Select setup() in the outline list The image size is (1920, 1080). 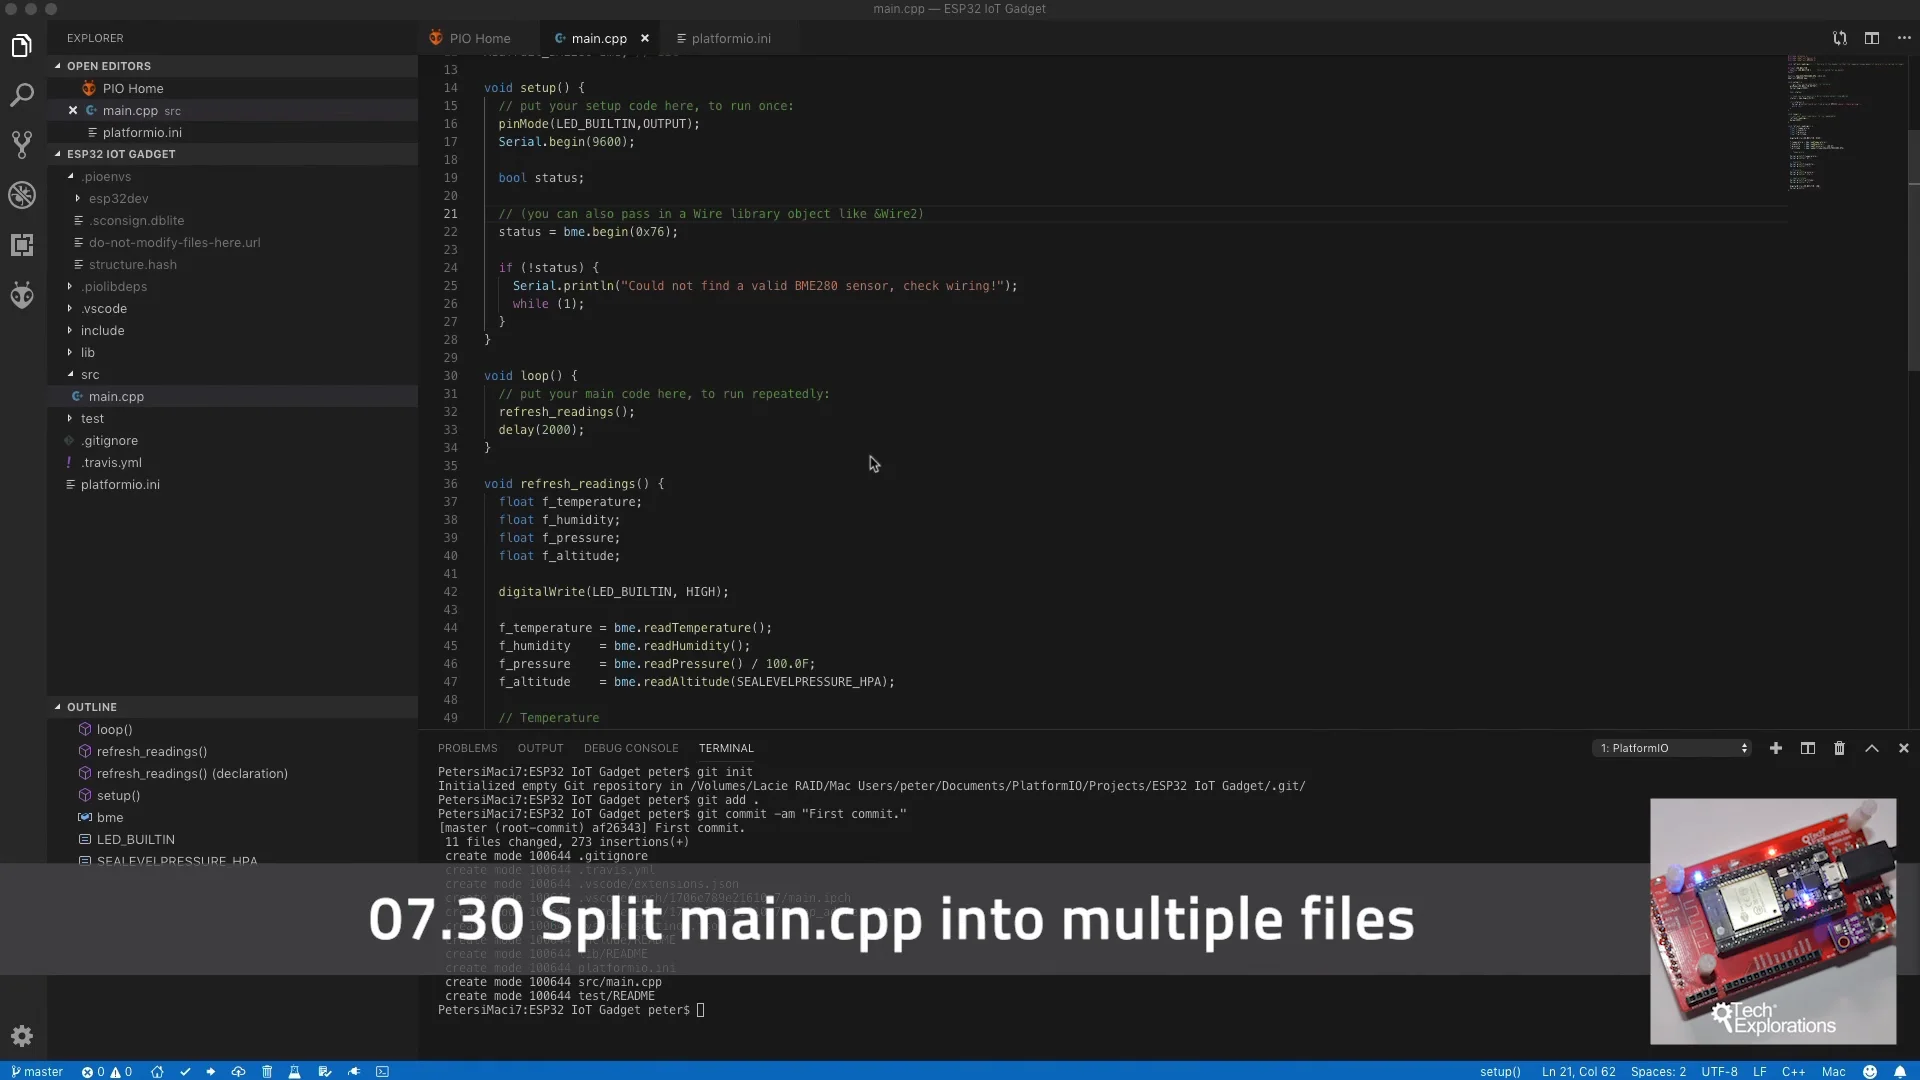118,795
